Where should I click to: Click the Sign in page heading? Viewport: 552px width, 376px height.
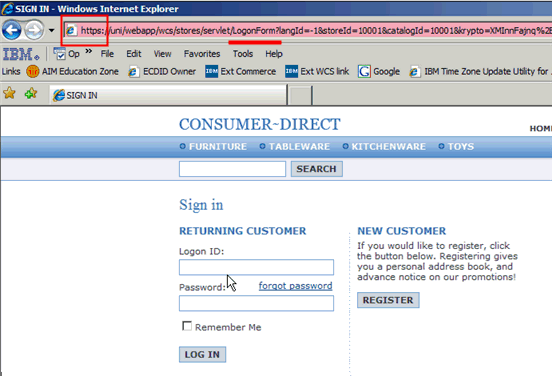click(x=201, y=205)
